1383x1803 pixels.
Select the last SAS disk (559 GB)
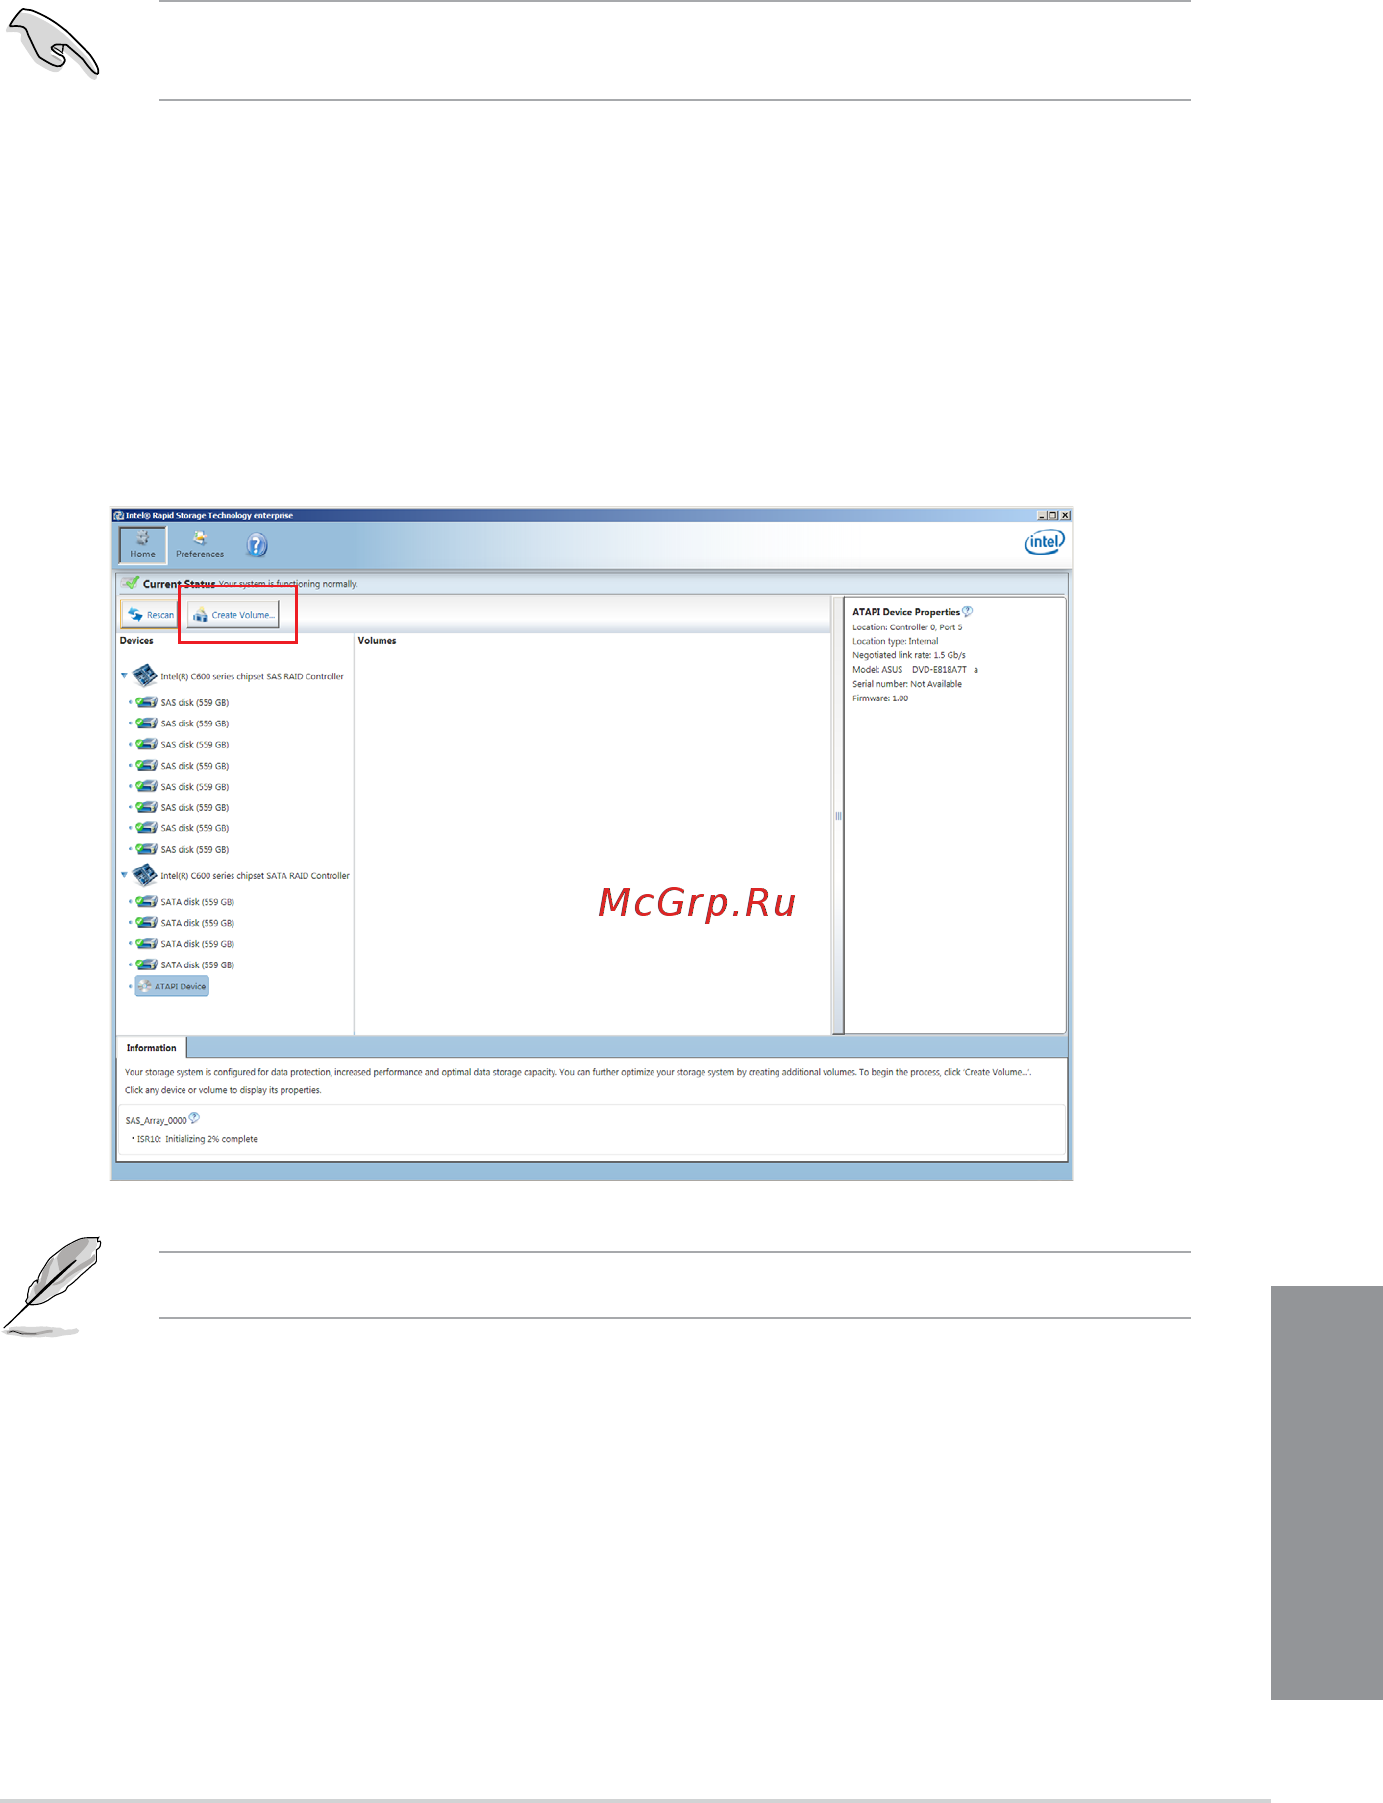point(182,849)
